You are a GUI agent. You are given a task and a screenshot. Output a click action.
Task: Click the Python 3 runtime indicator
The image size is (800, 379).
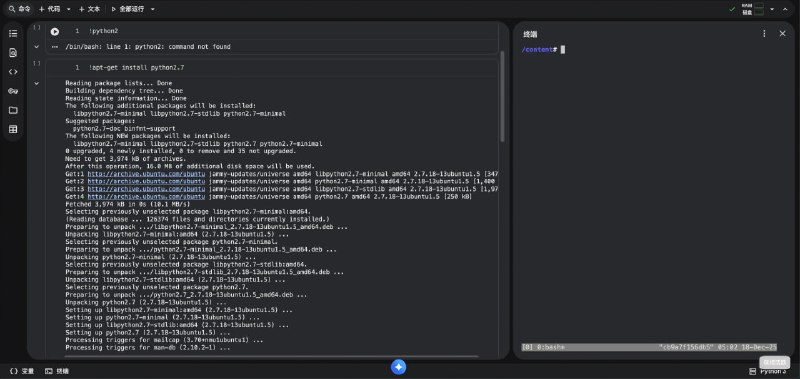(768, 371)
